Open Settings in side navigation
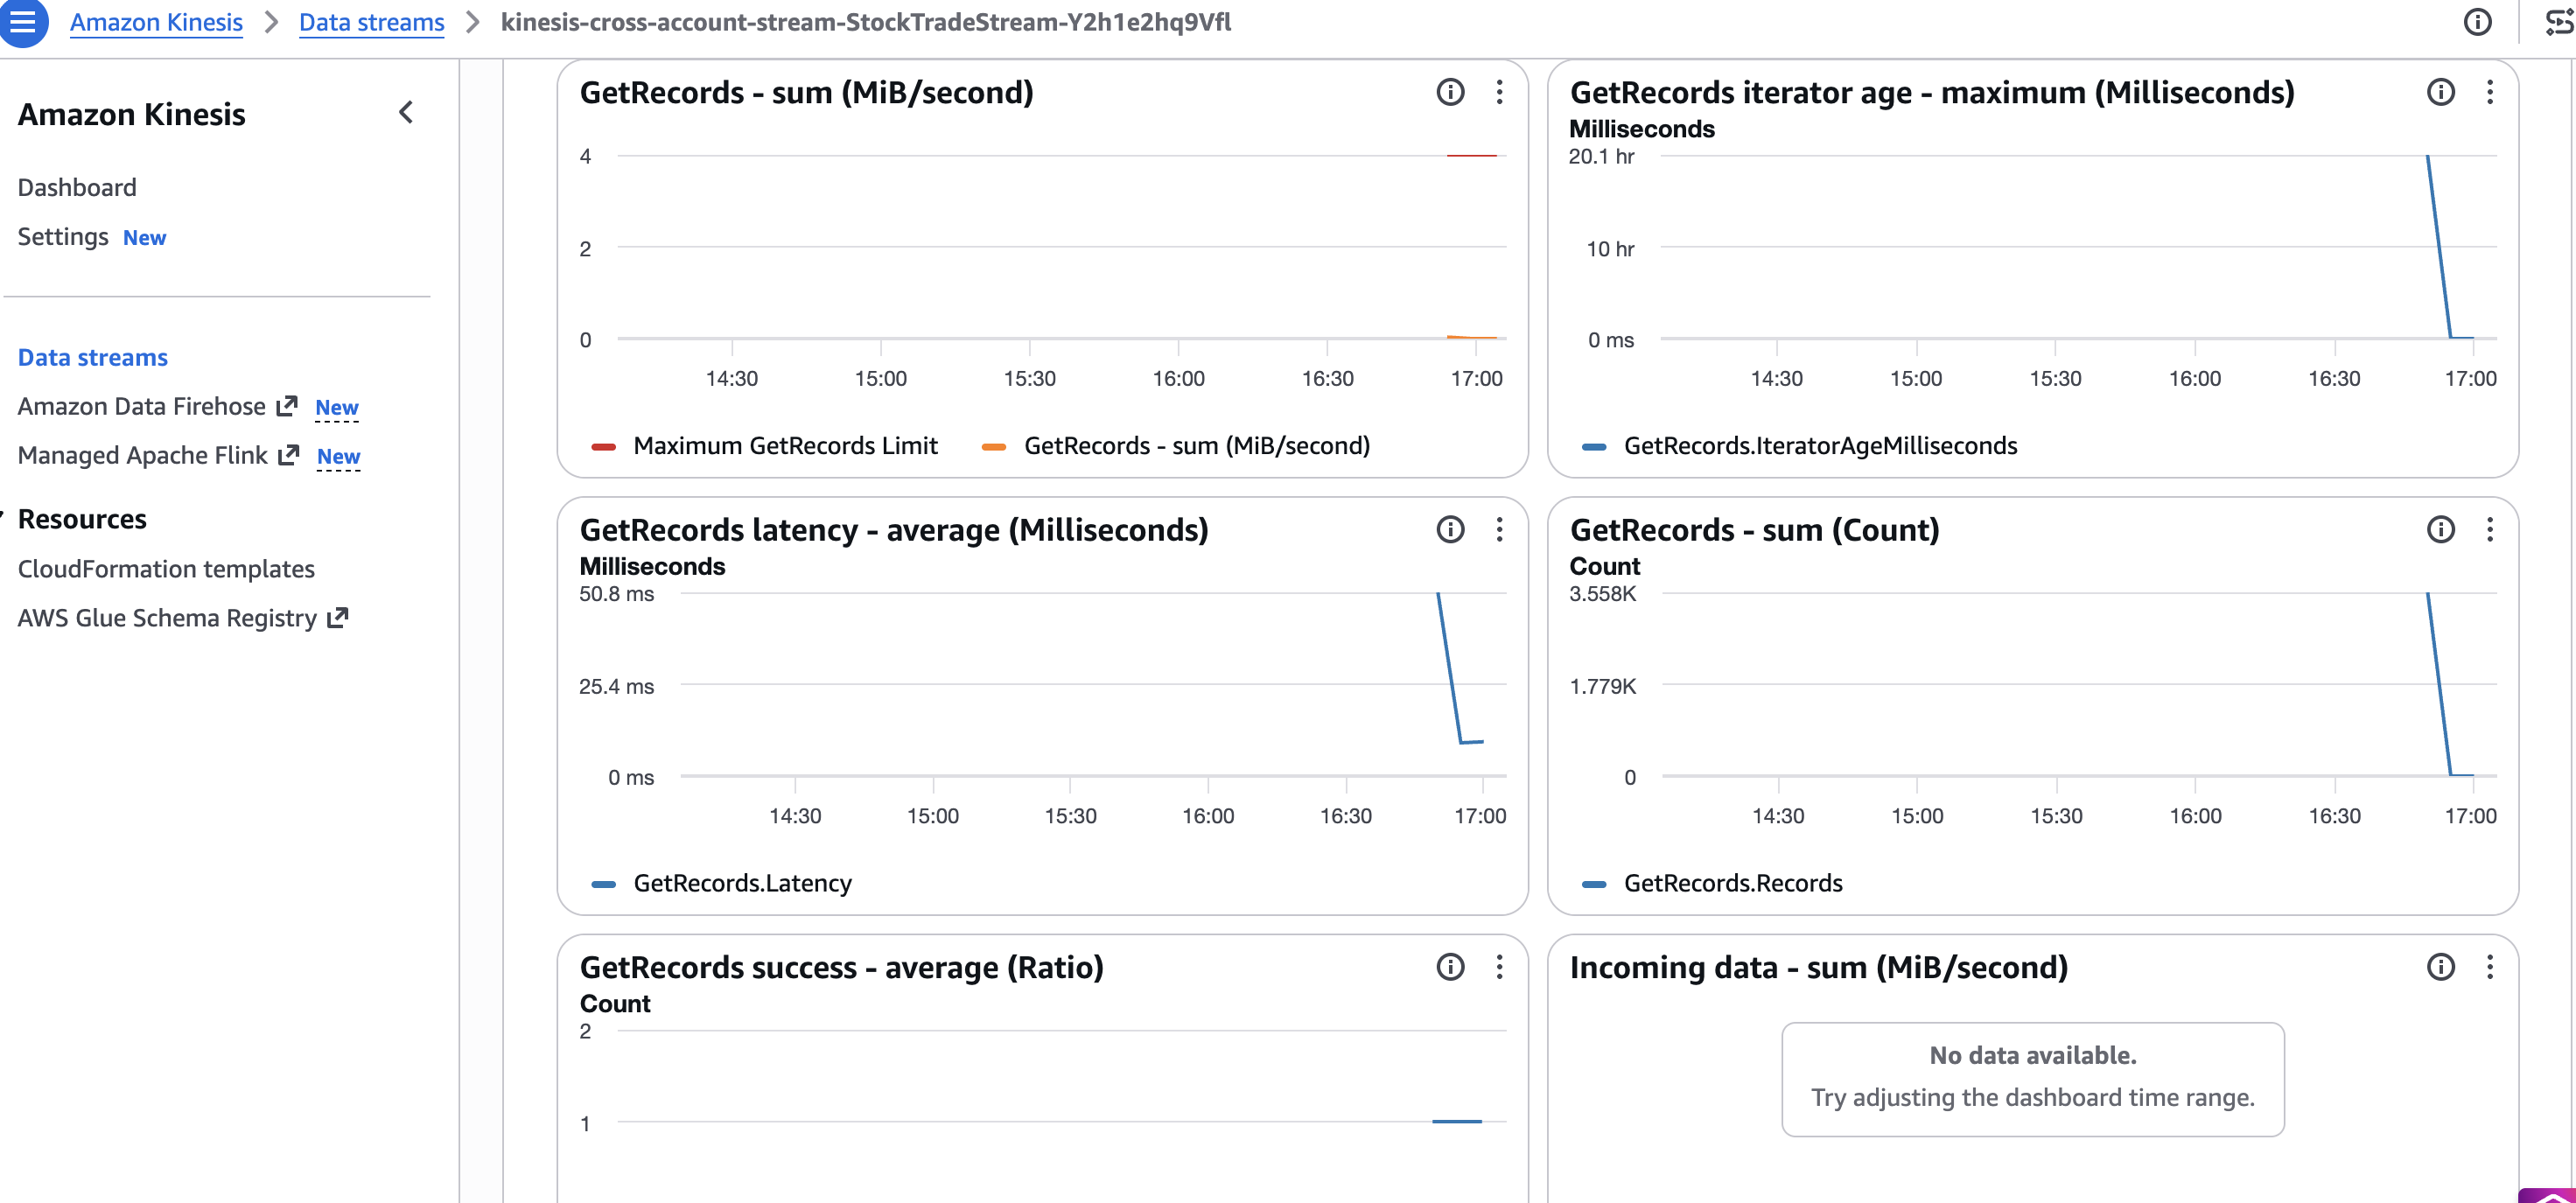Viewport: 2576px width, 1203px height. pos(63,236)
